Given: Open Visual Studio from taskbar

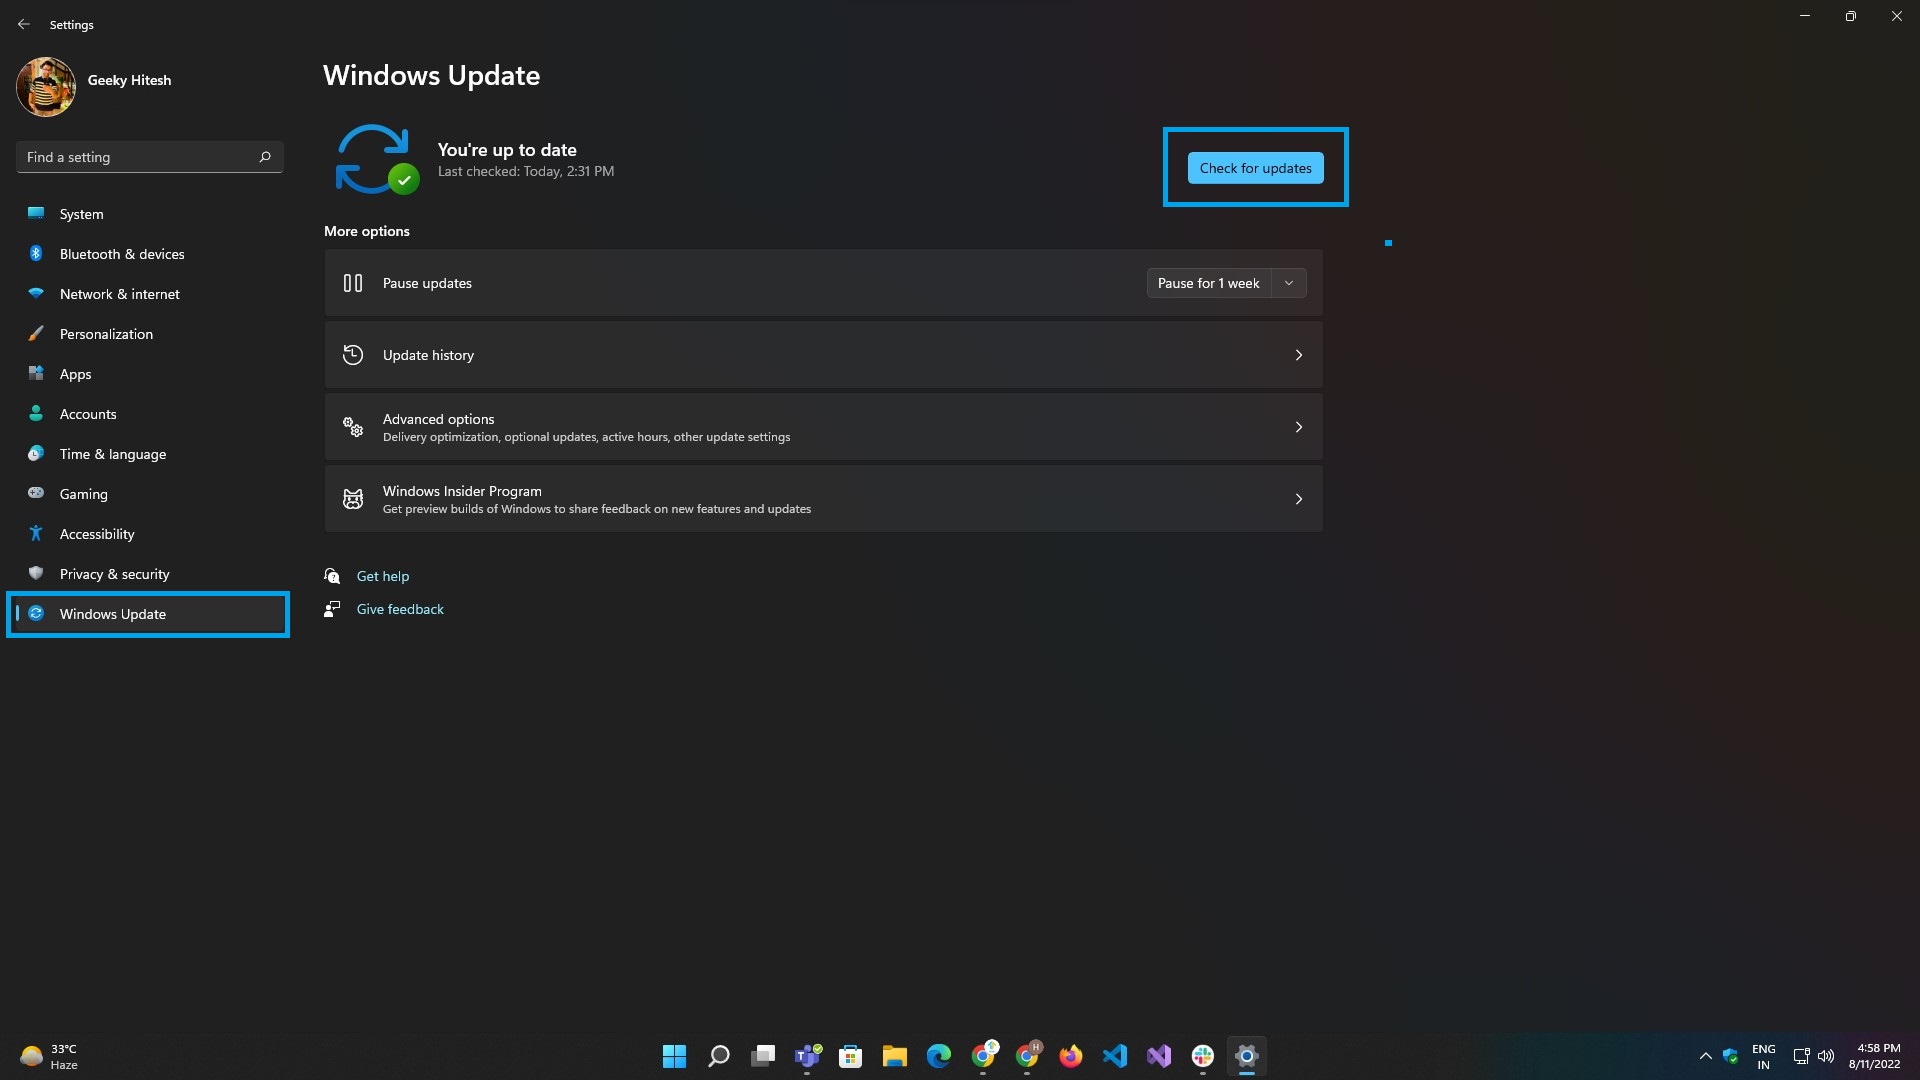Looking at the screenshot, I should click(1159, 1056).
